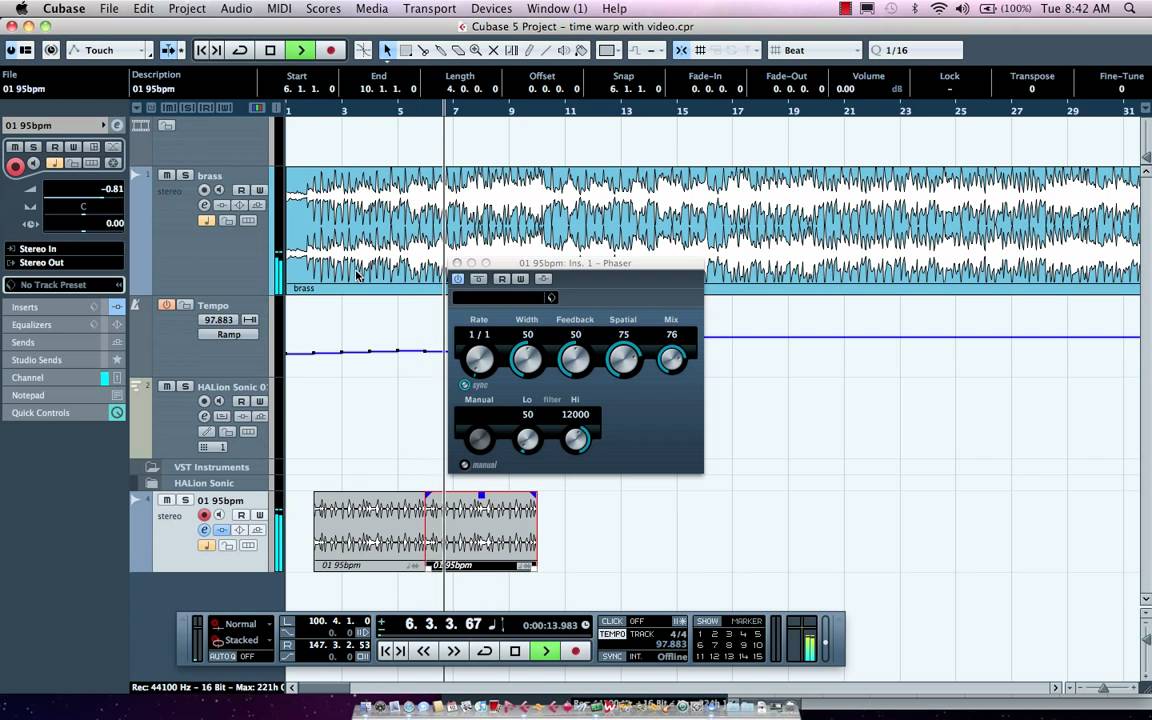Viewport: 1152px width, 720px height.
Task: Mute the HALion Sonic track
Action: coord(167,386)
